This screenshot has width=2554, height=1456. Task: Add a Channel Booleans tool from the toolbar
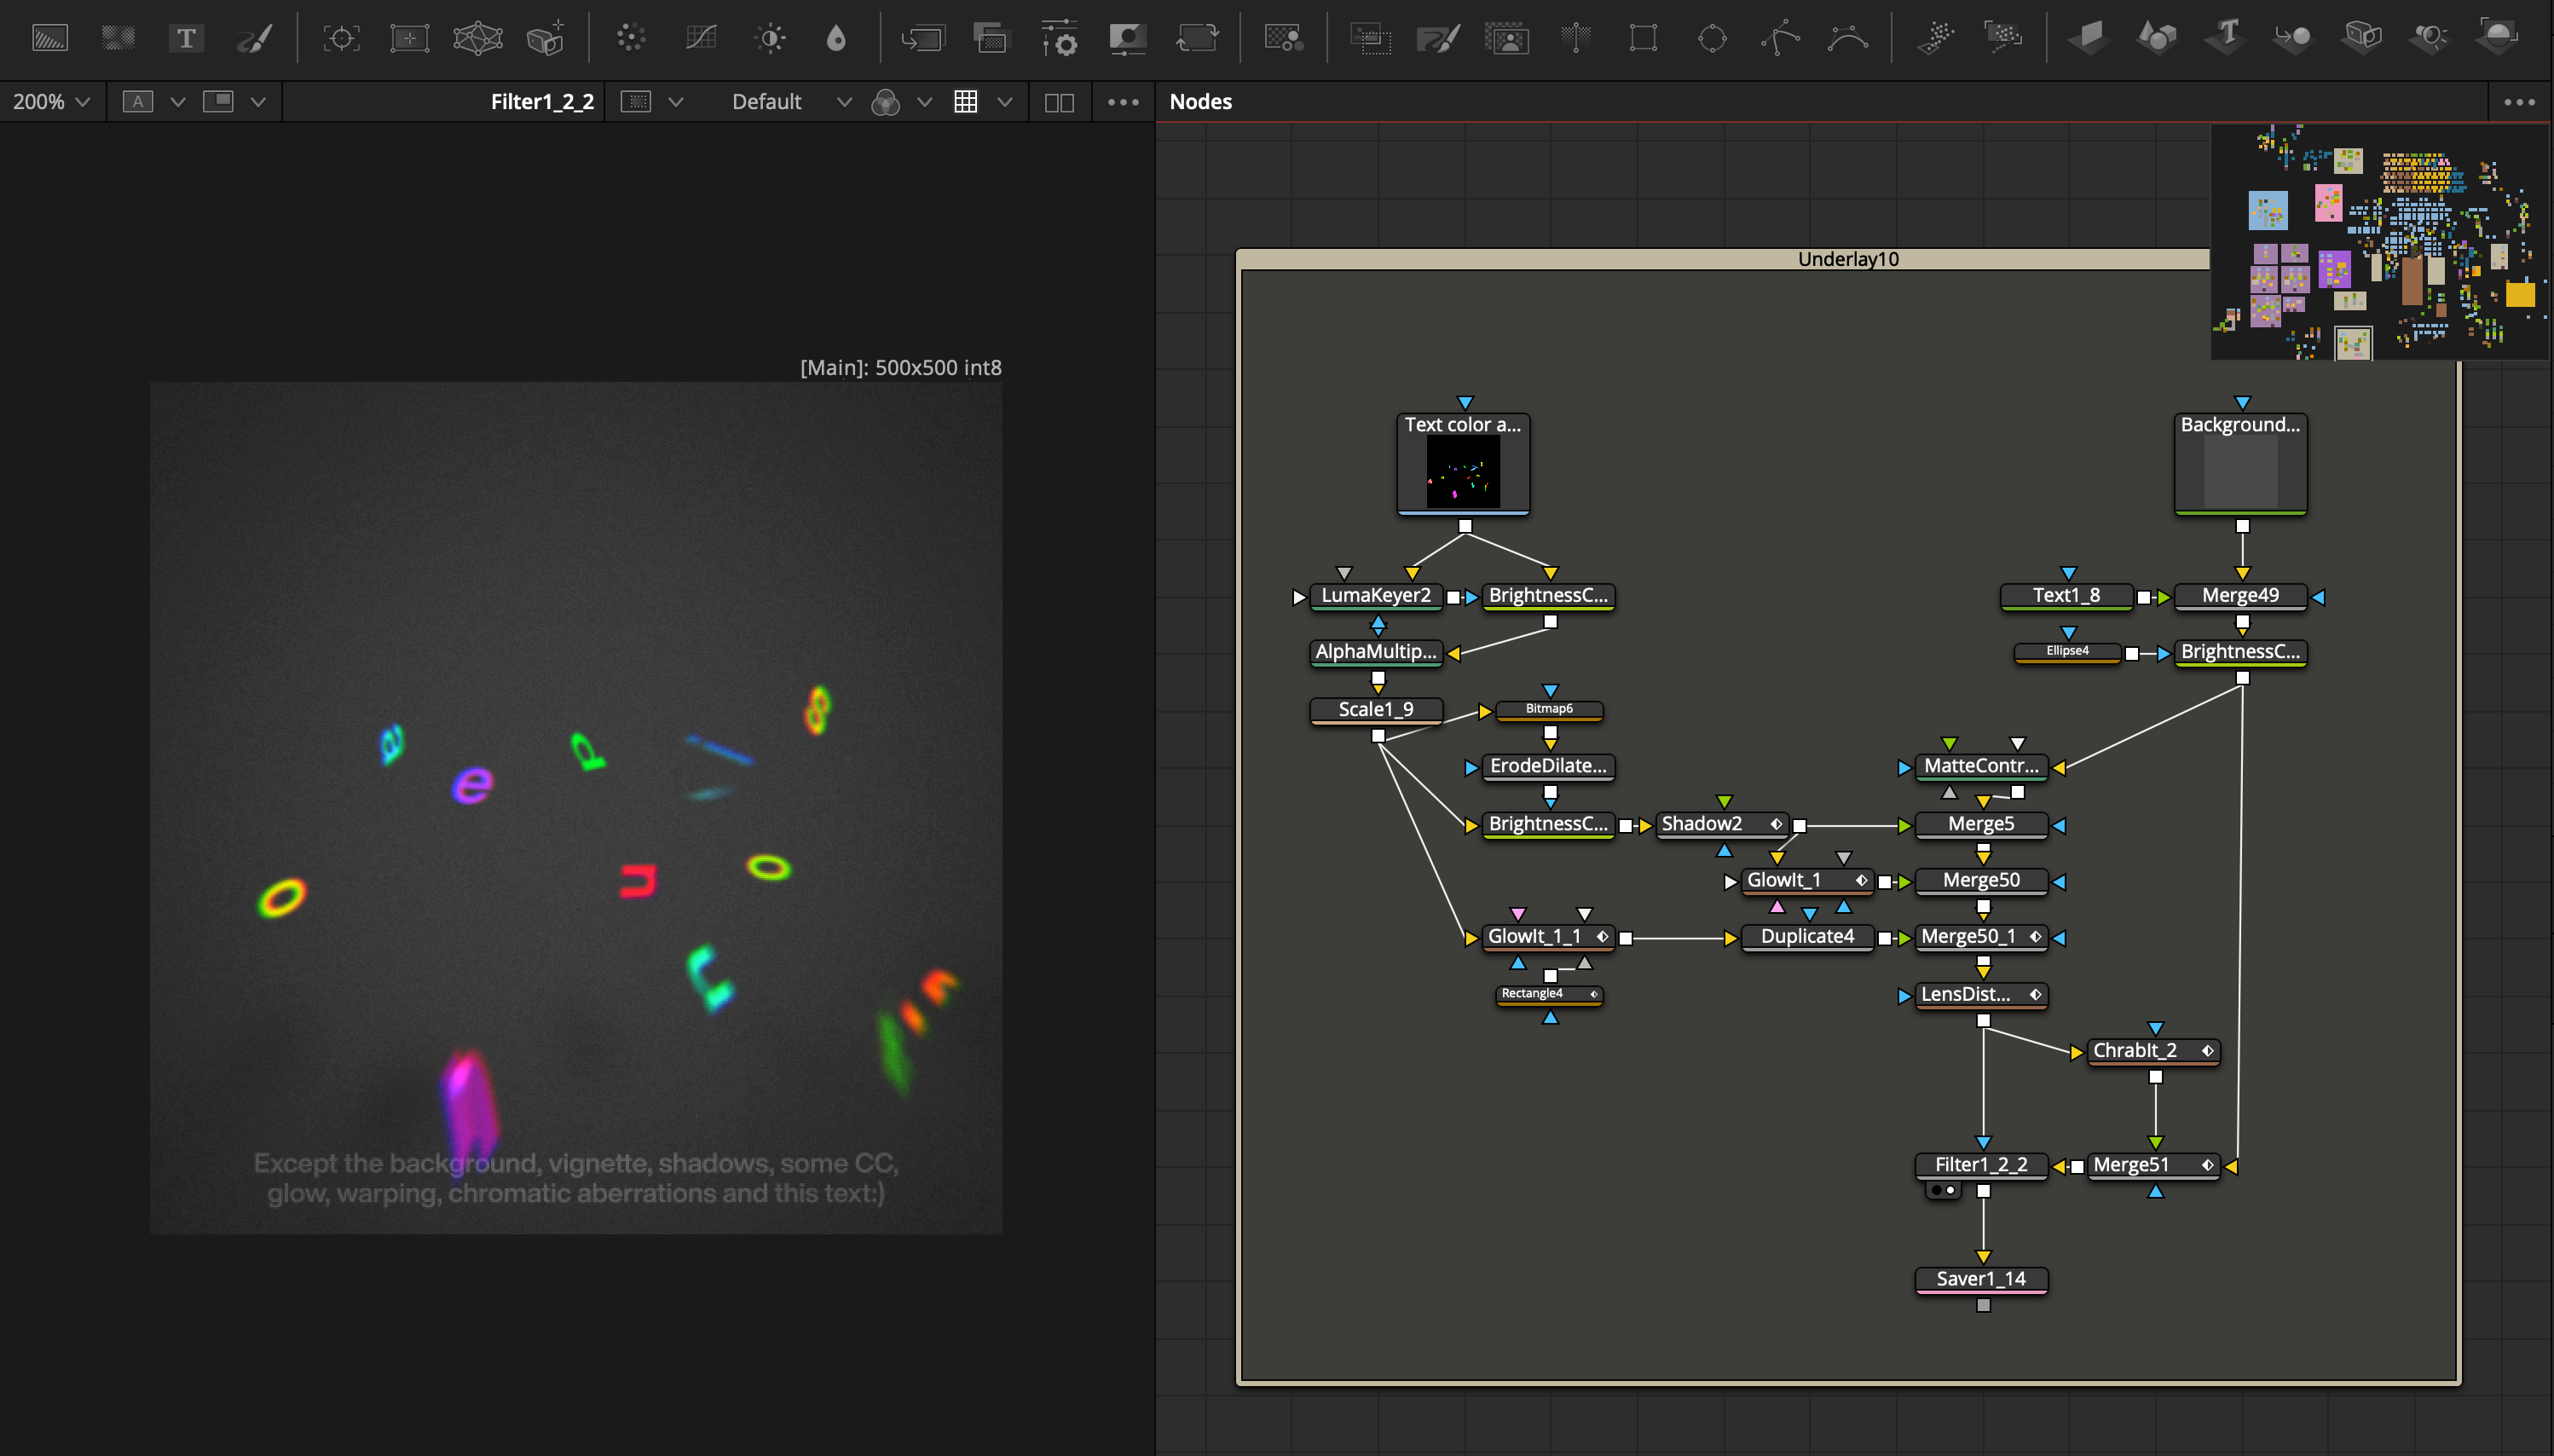[x=991, y=39]
